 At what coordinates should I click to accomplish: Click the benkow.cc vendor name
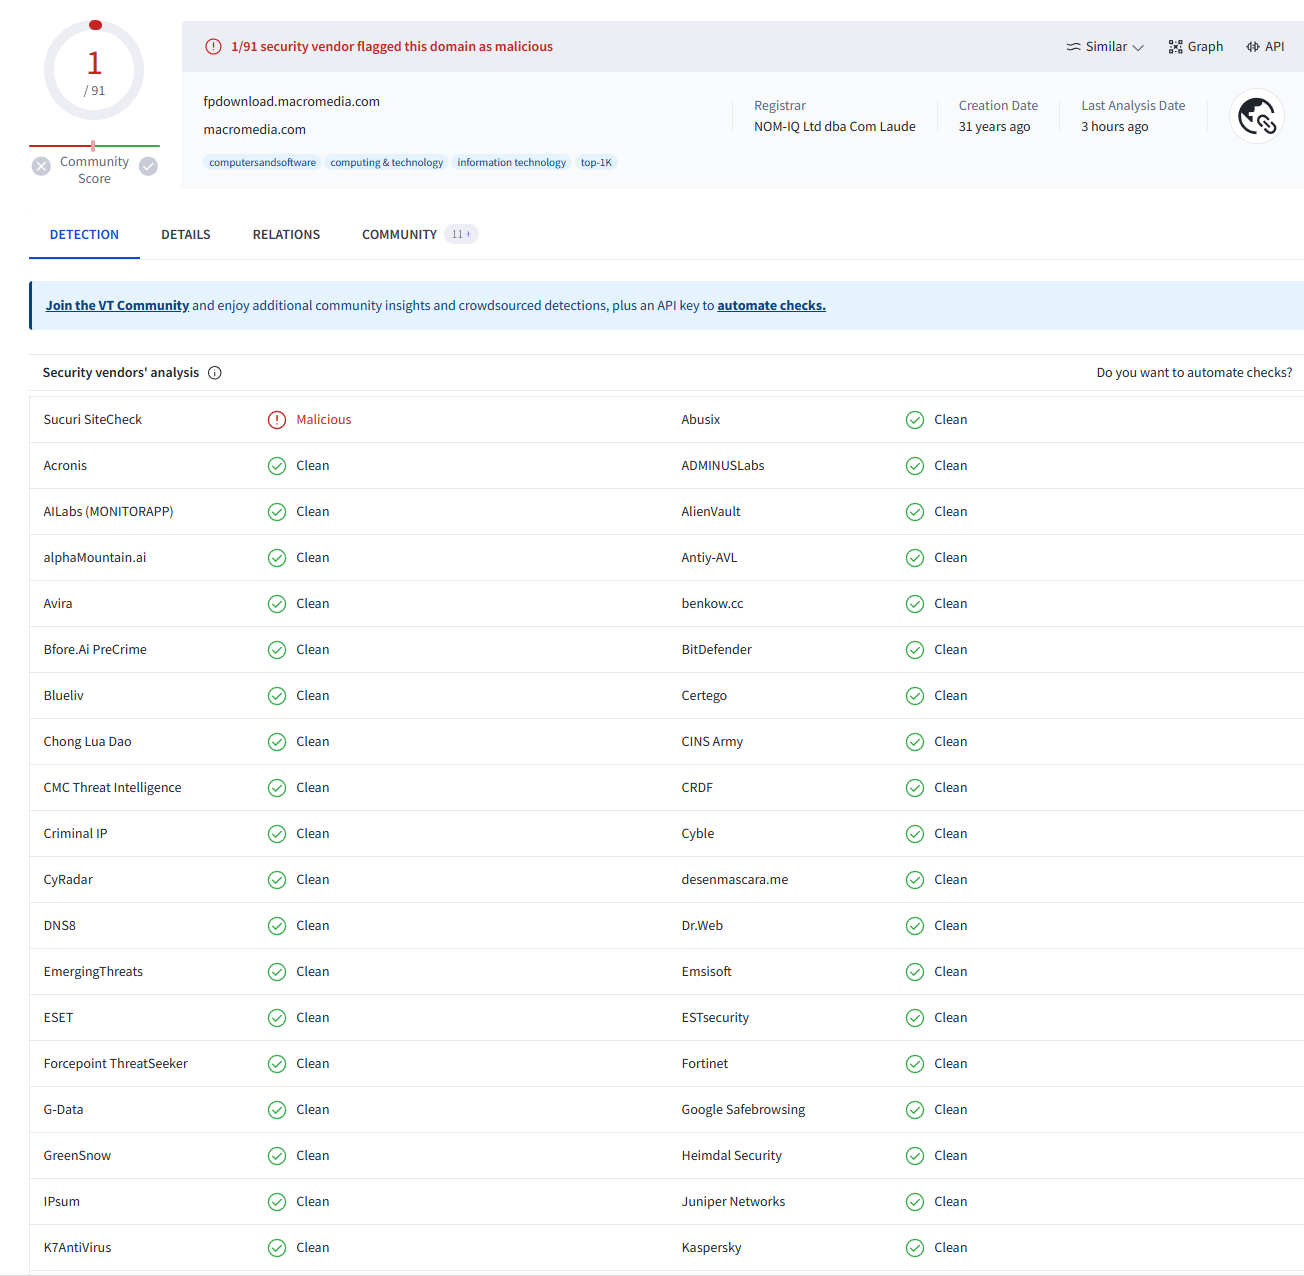712,604
